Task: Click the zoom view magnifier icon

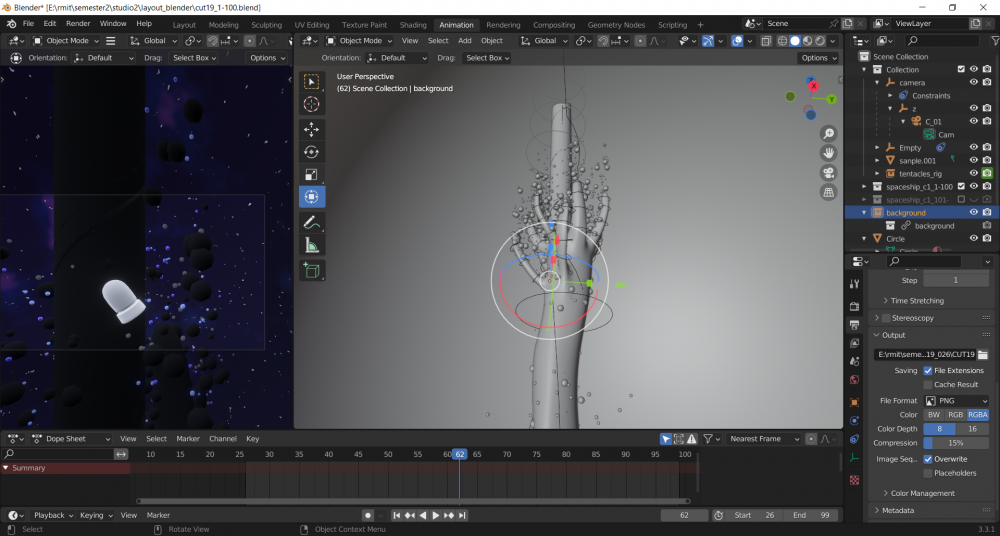Action: click(828, 133)
